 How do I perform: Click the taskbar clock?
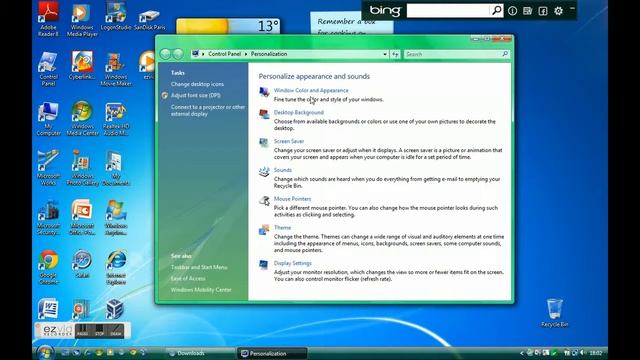pos(596,353)
